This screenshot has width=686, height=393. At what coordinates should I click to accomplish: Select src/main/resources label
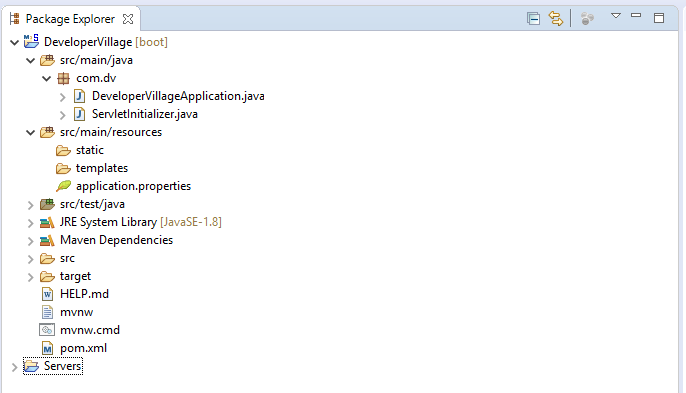click(111, 132)
